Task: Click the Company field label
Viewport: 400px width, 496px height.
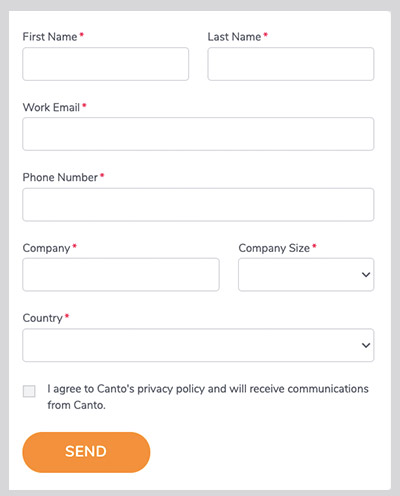Action: 46,248
